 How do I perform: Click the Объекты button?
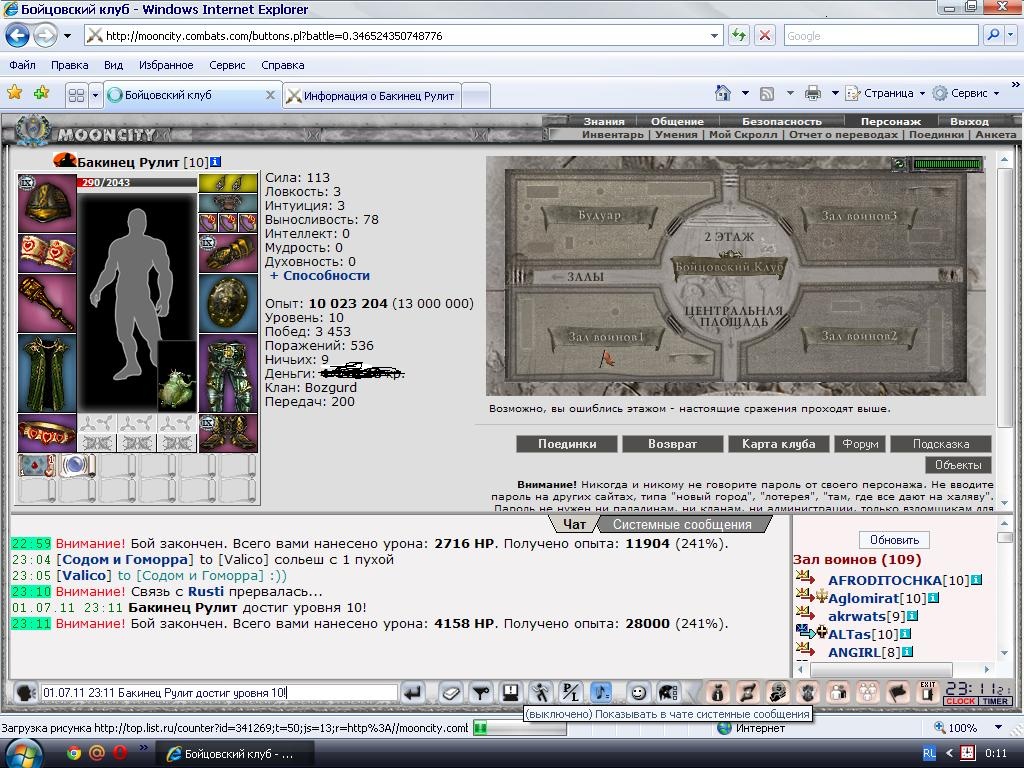click(958, 465)
